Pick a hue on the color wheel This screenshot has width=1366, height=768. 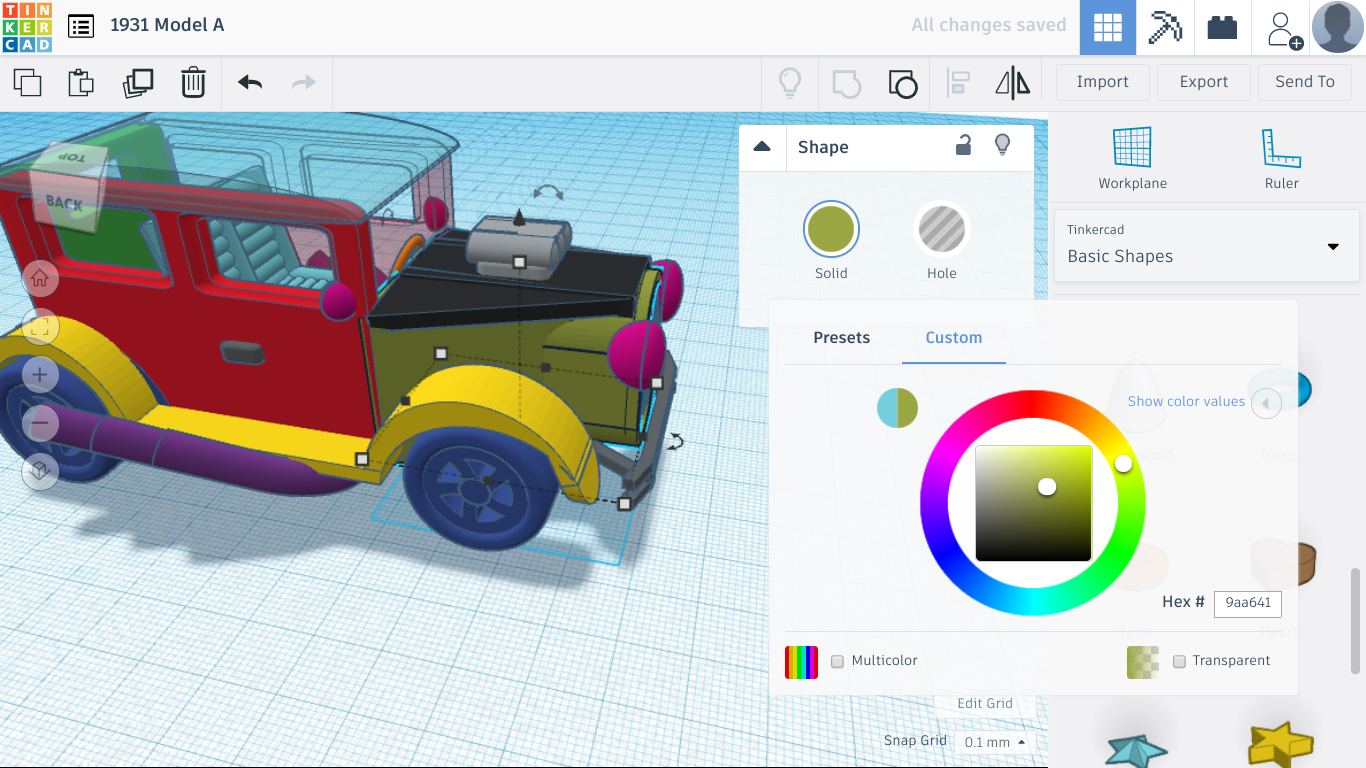tap(1123, 463)
